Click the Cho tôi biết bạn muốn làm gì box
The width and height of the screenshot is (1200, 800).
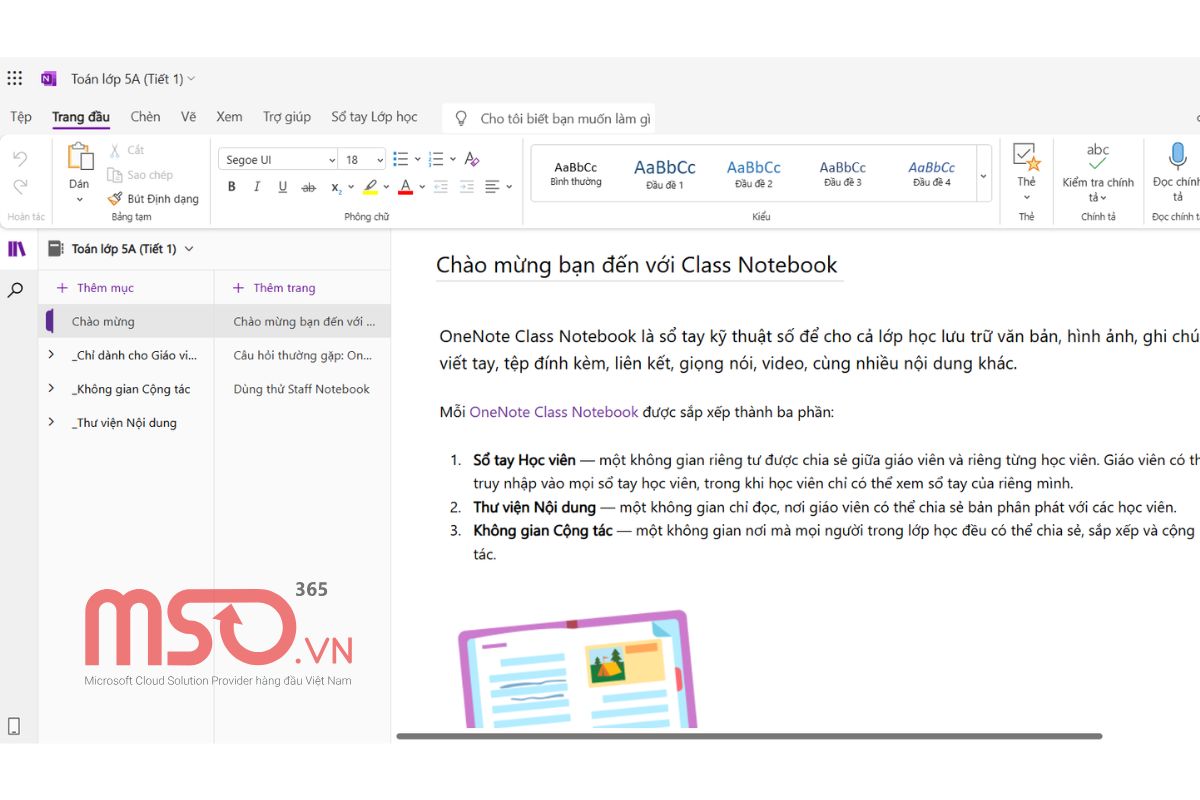[549, 118]
